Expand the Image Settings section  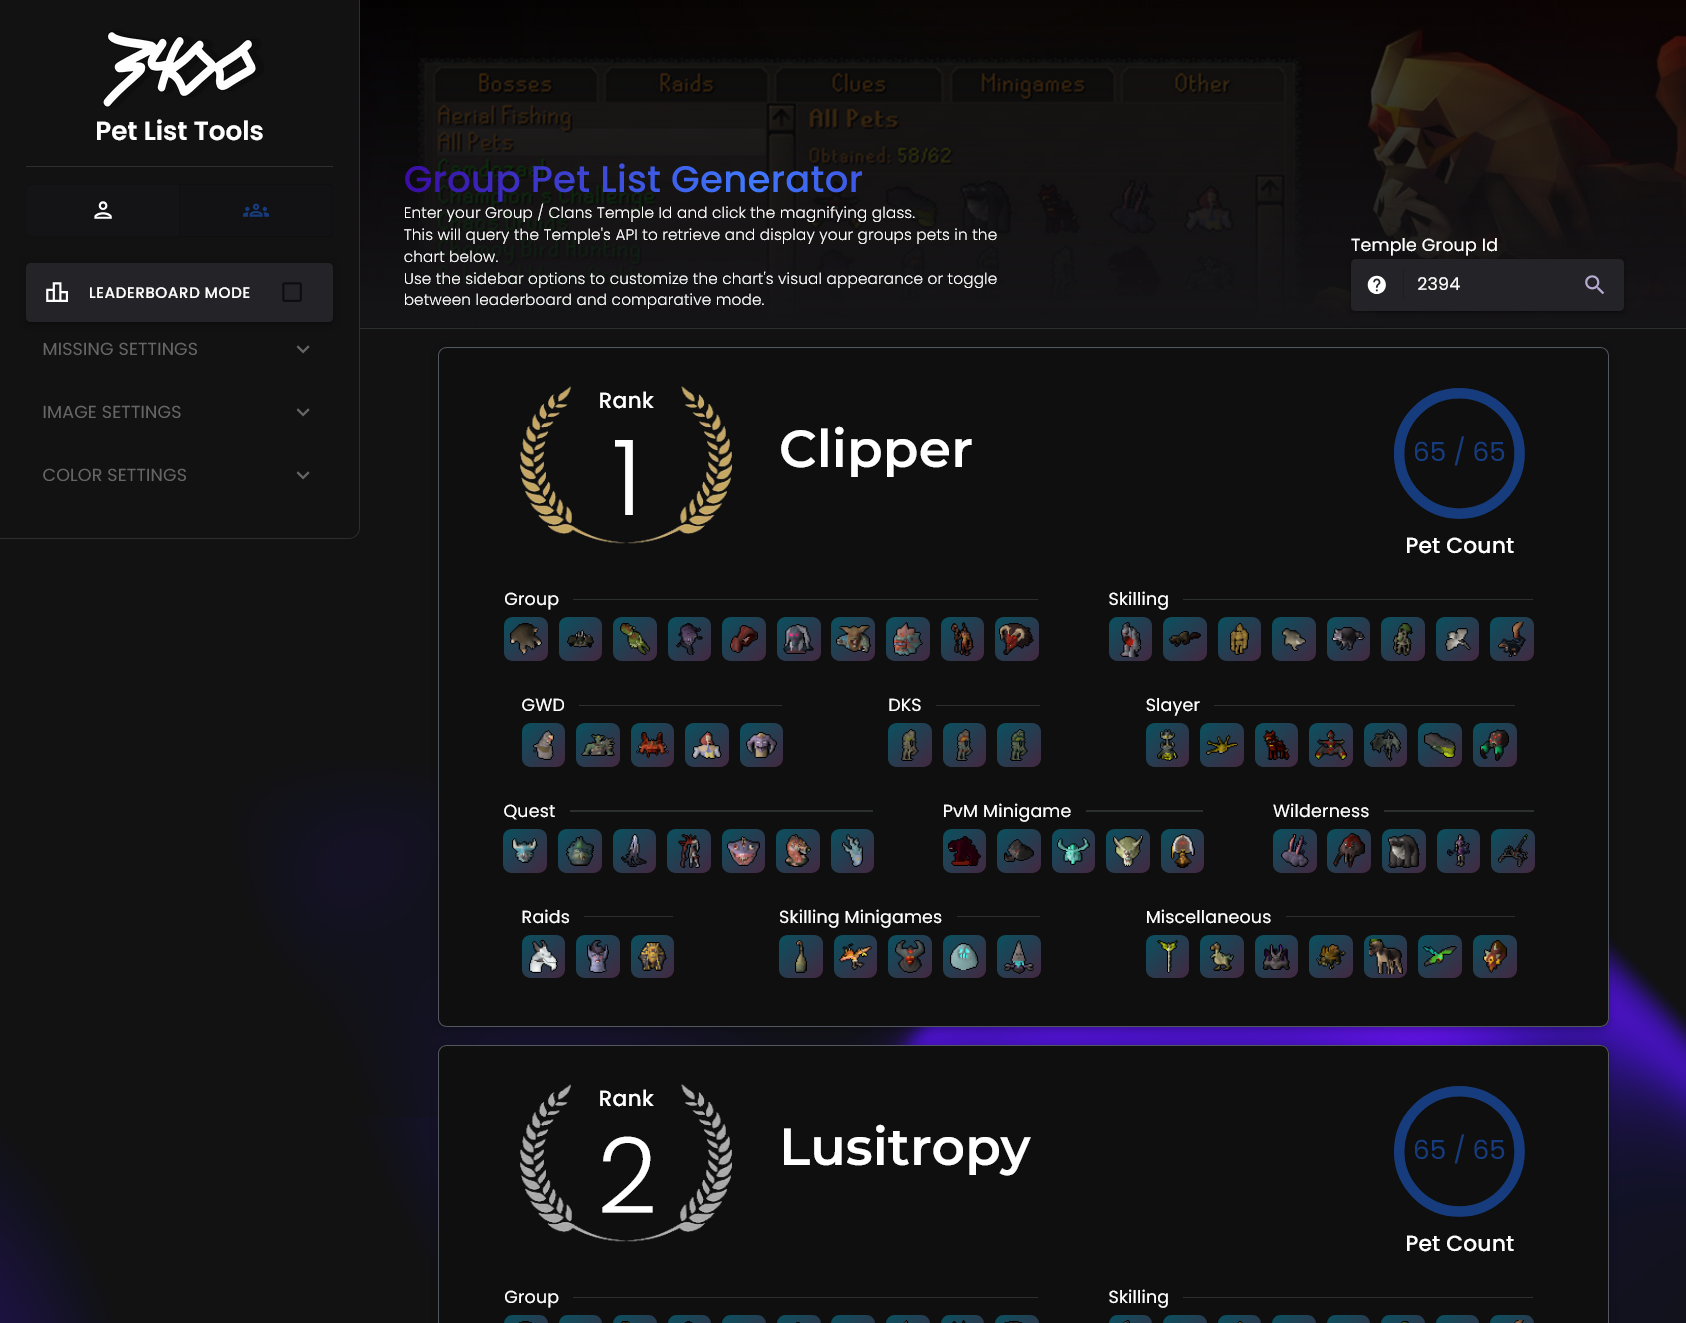177,412
